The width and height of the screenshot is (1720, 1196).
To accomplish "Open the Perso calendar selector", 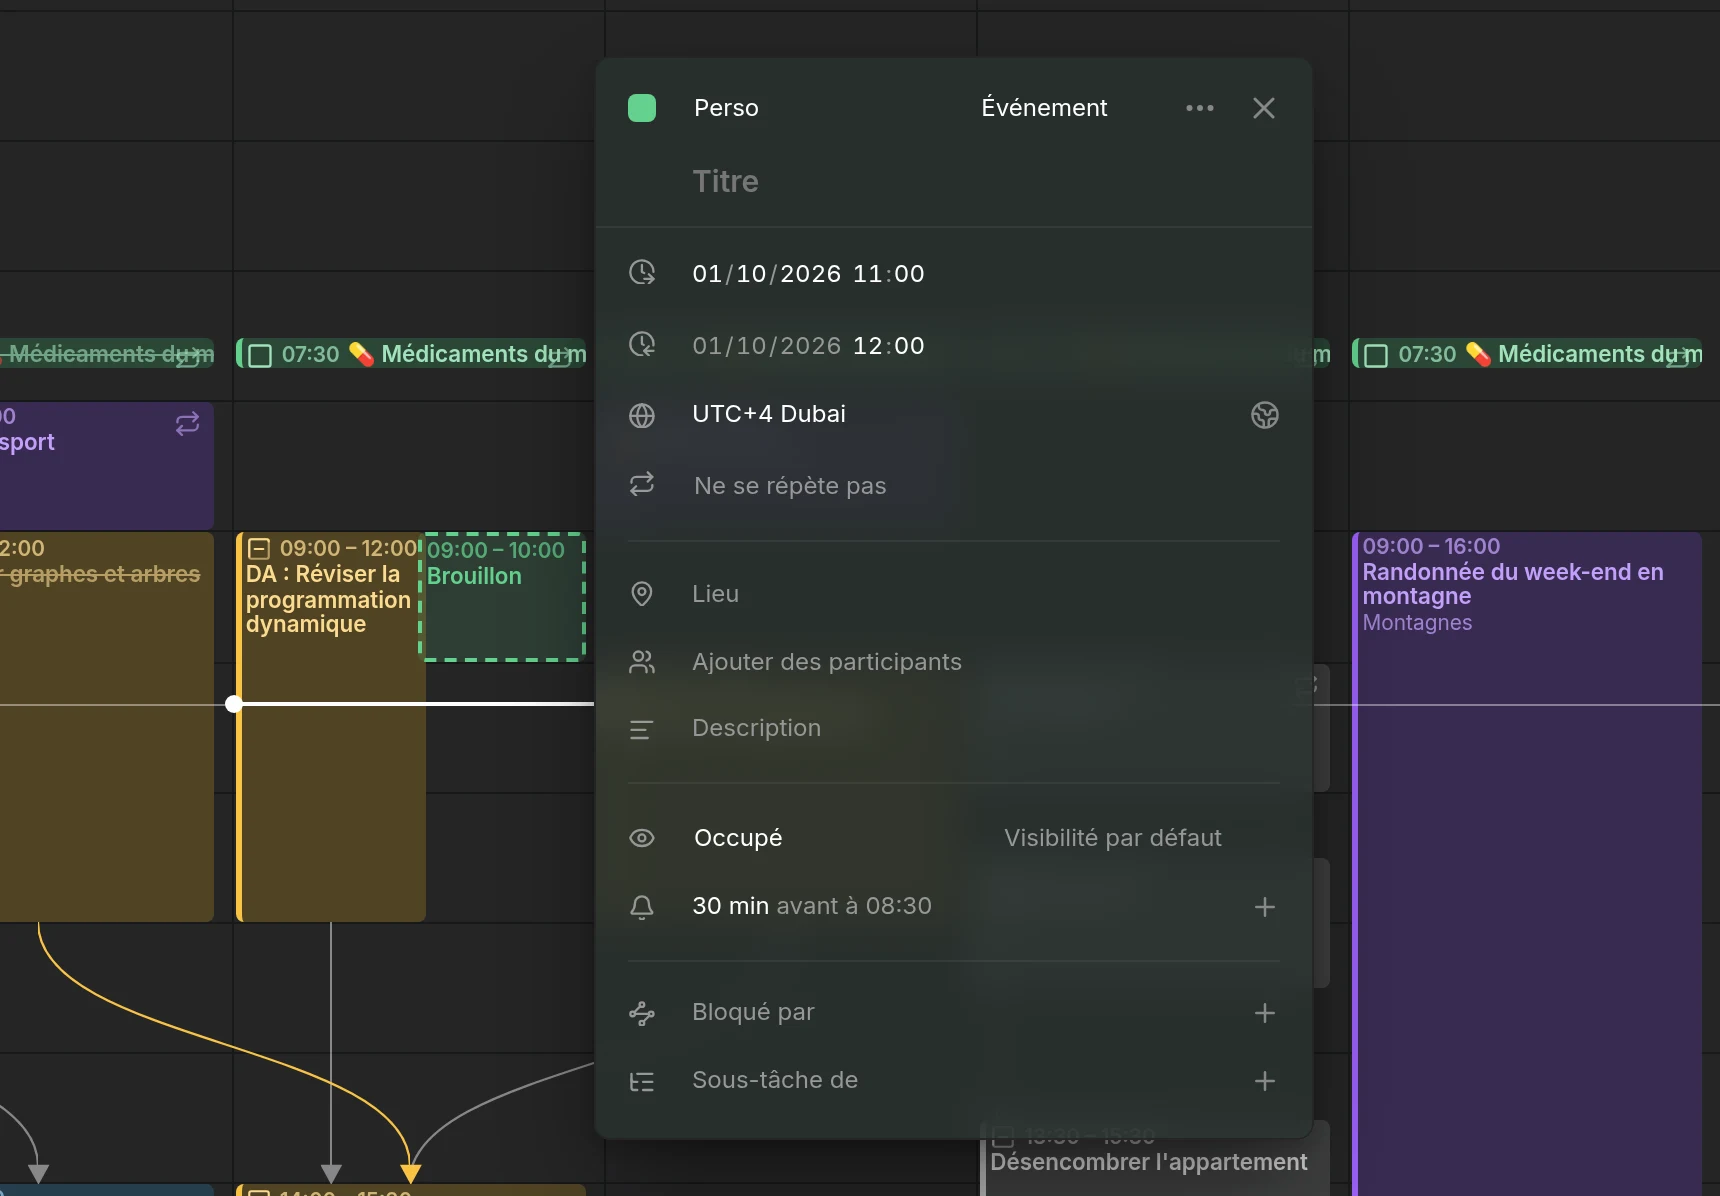I will coord(726,108).
